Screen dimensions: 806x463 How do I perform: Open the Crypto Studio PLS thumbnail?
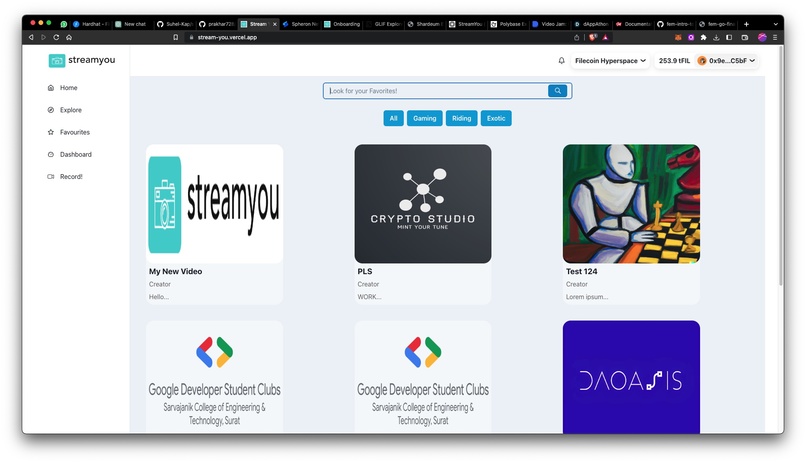coord(423,204)
